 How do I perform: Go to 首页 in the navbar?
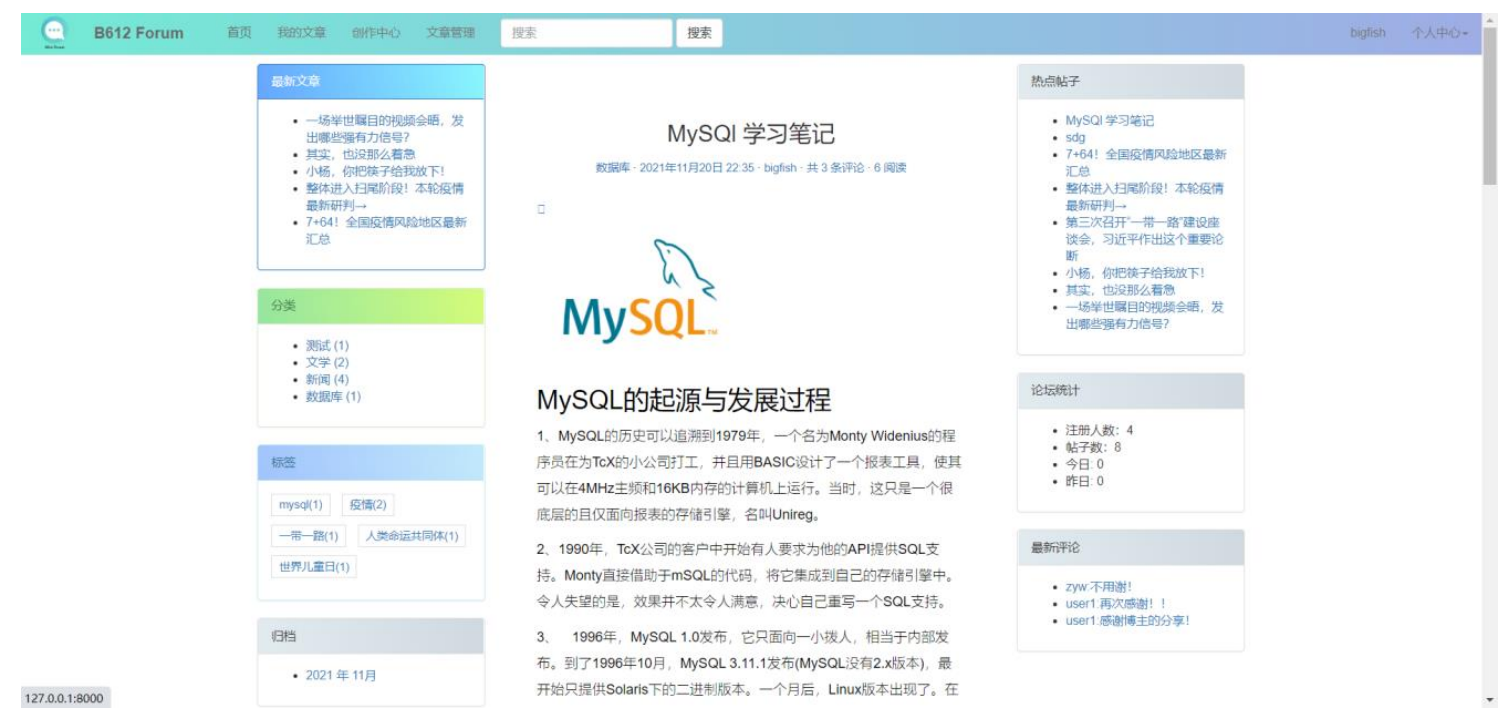click(x=239, y=33)
